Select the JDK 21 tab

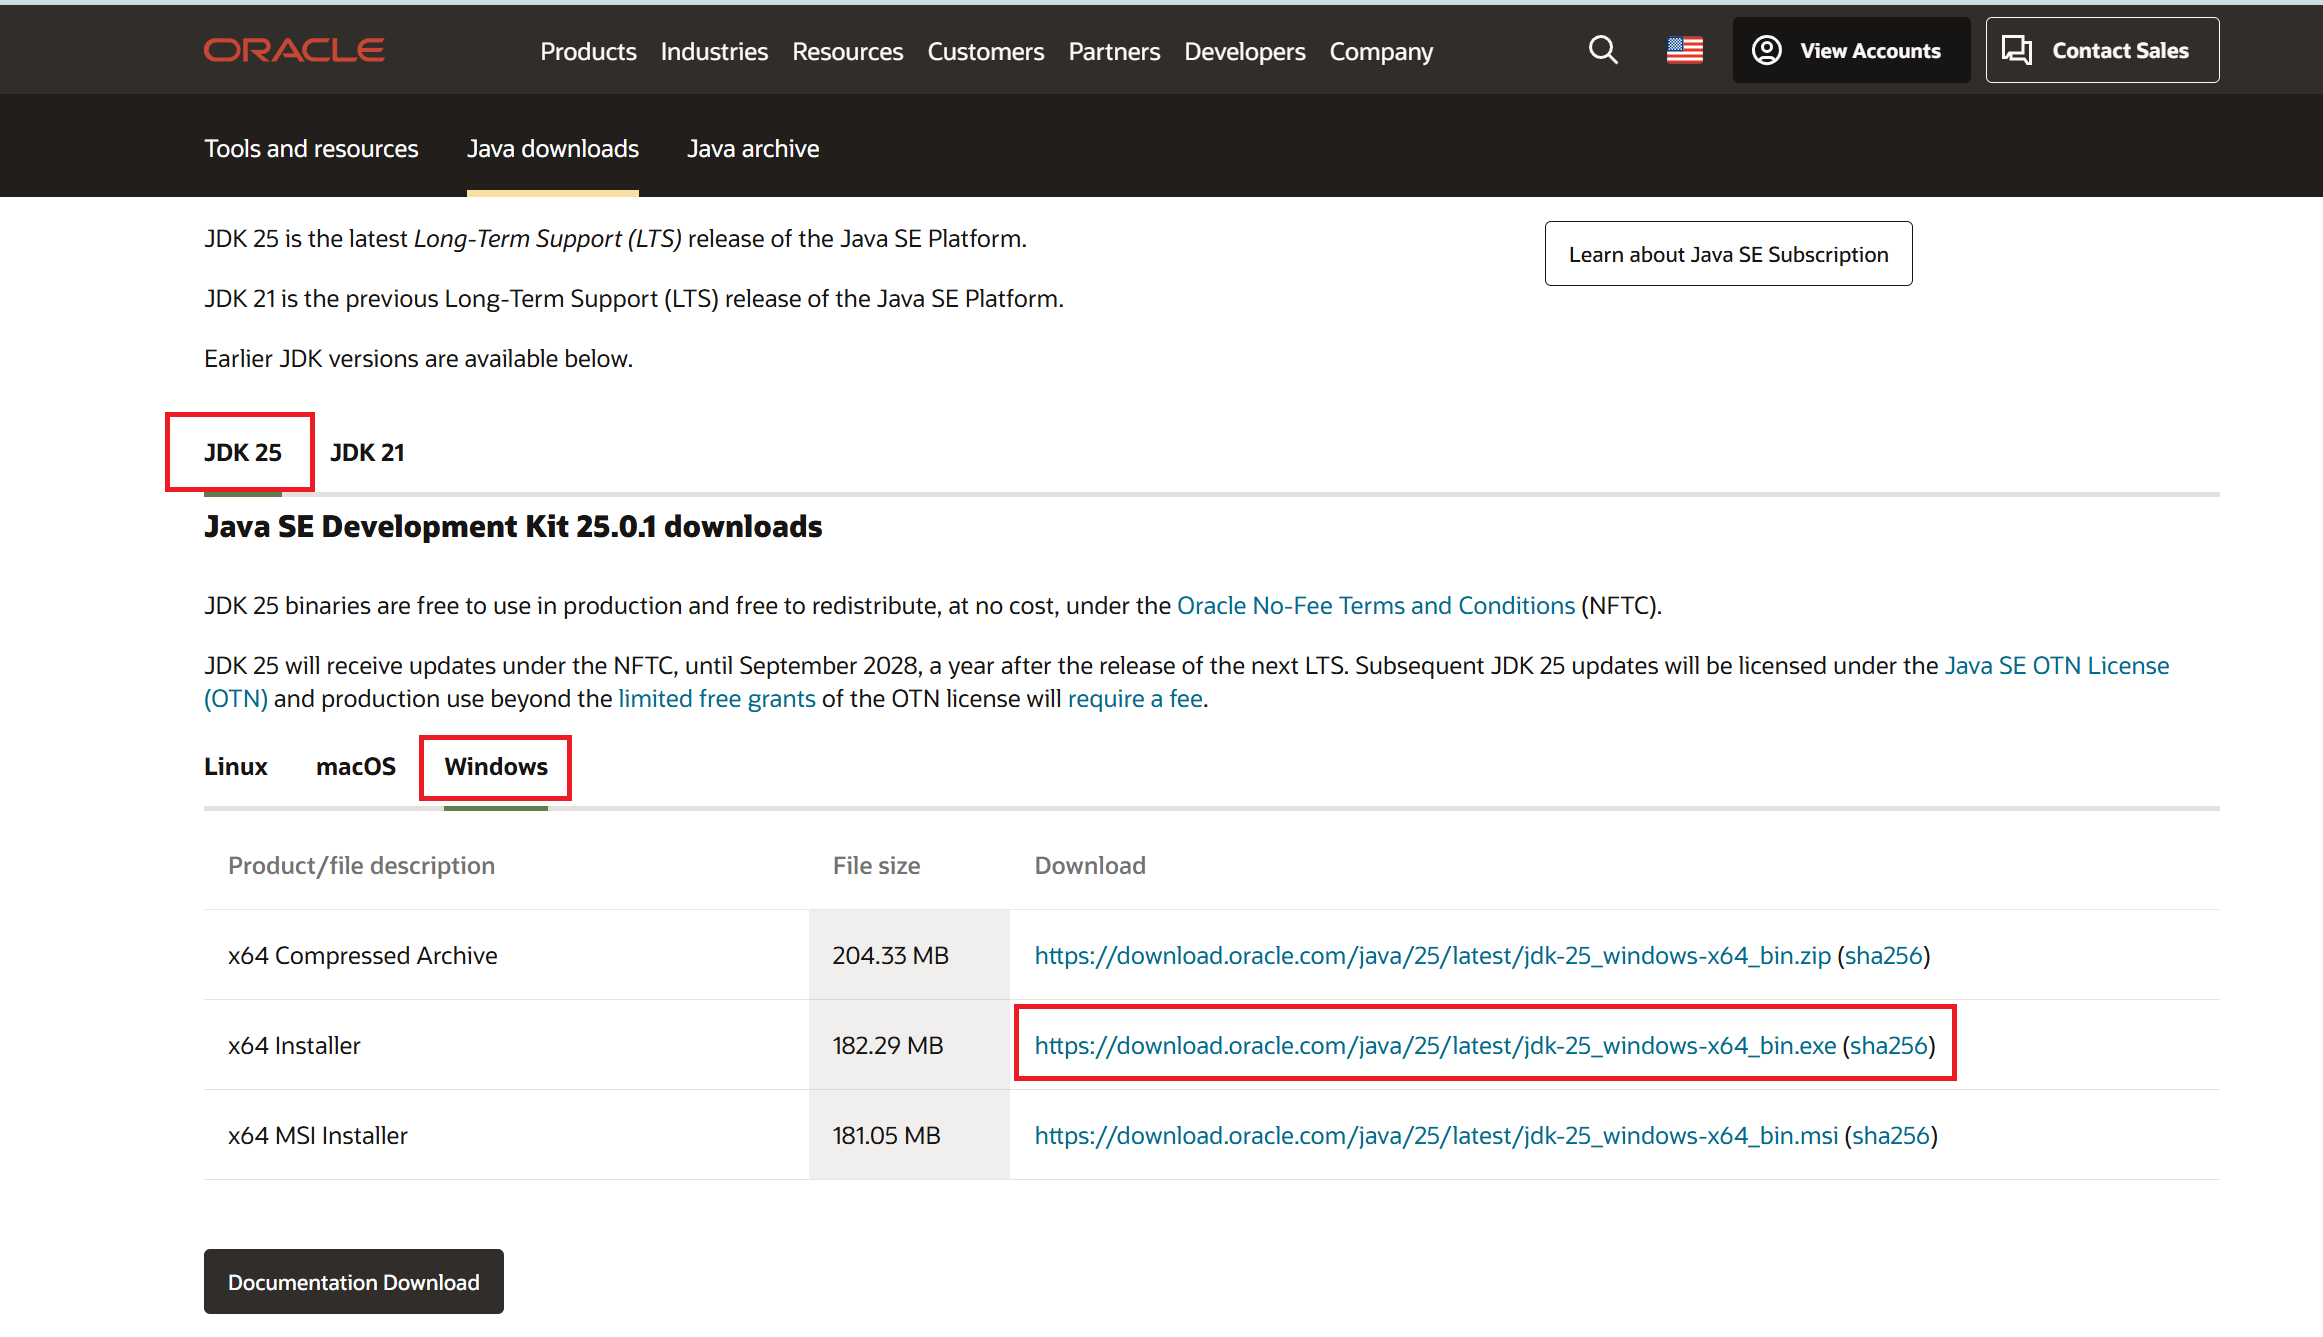[367, 452]
